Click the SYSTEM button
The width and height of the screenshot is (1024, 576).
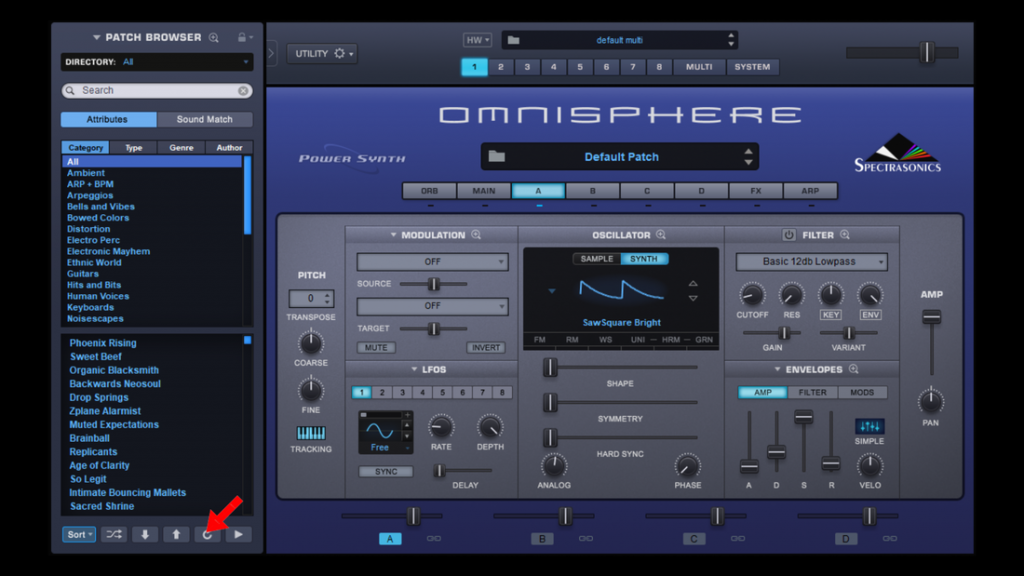752,67
